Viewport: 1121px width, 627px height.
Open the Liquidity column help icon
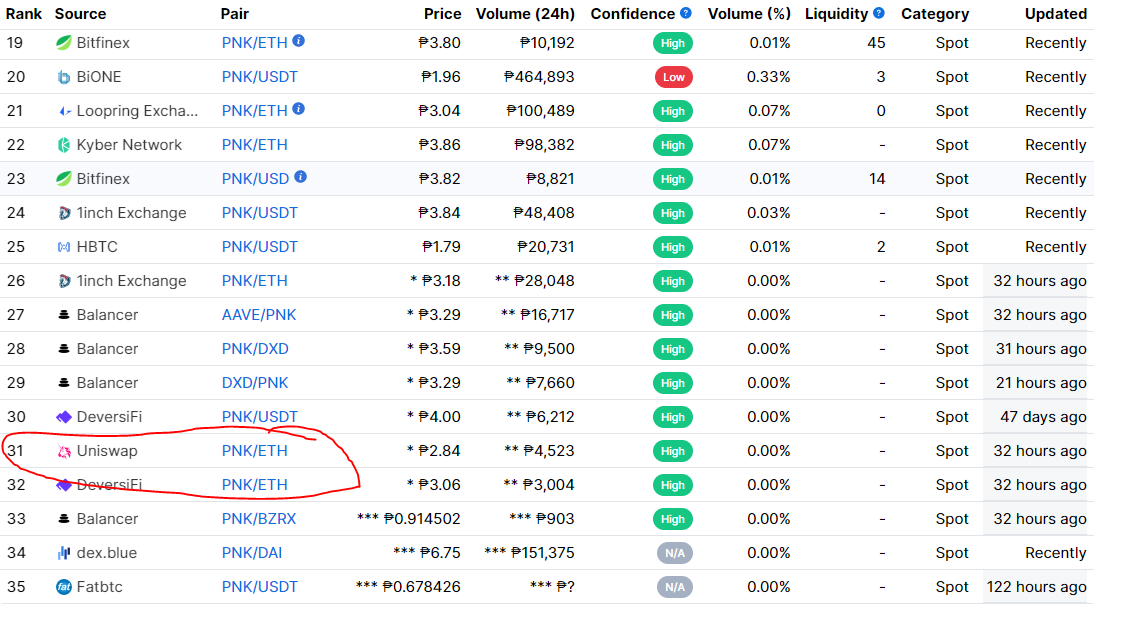[x=879, y=13]
